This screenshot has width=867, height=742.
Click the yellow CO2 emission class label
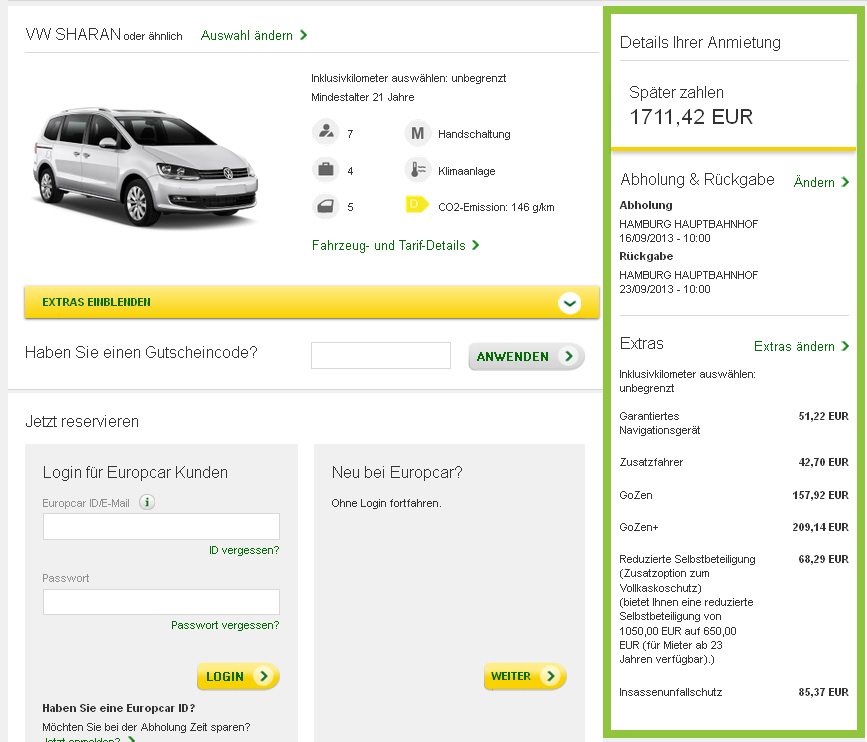416,205
